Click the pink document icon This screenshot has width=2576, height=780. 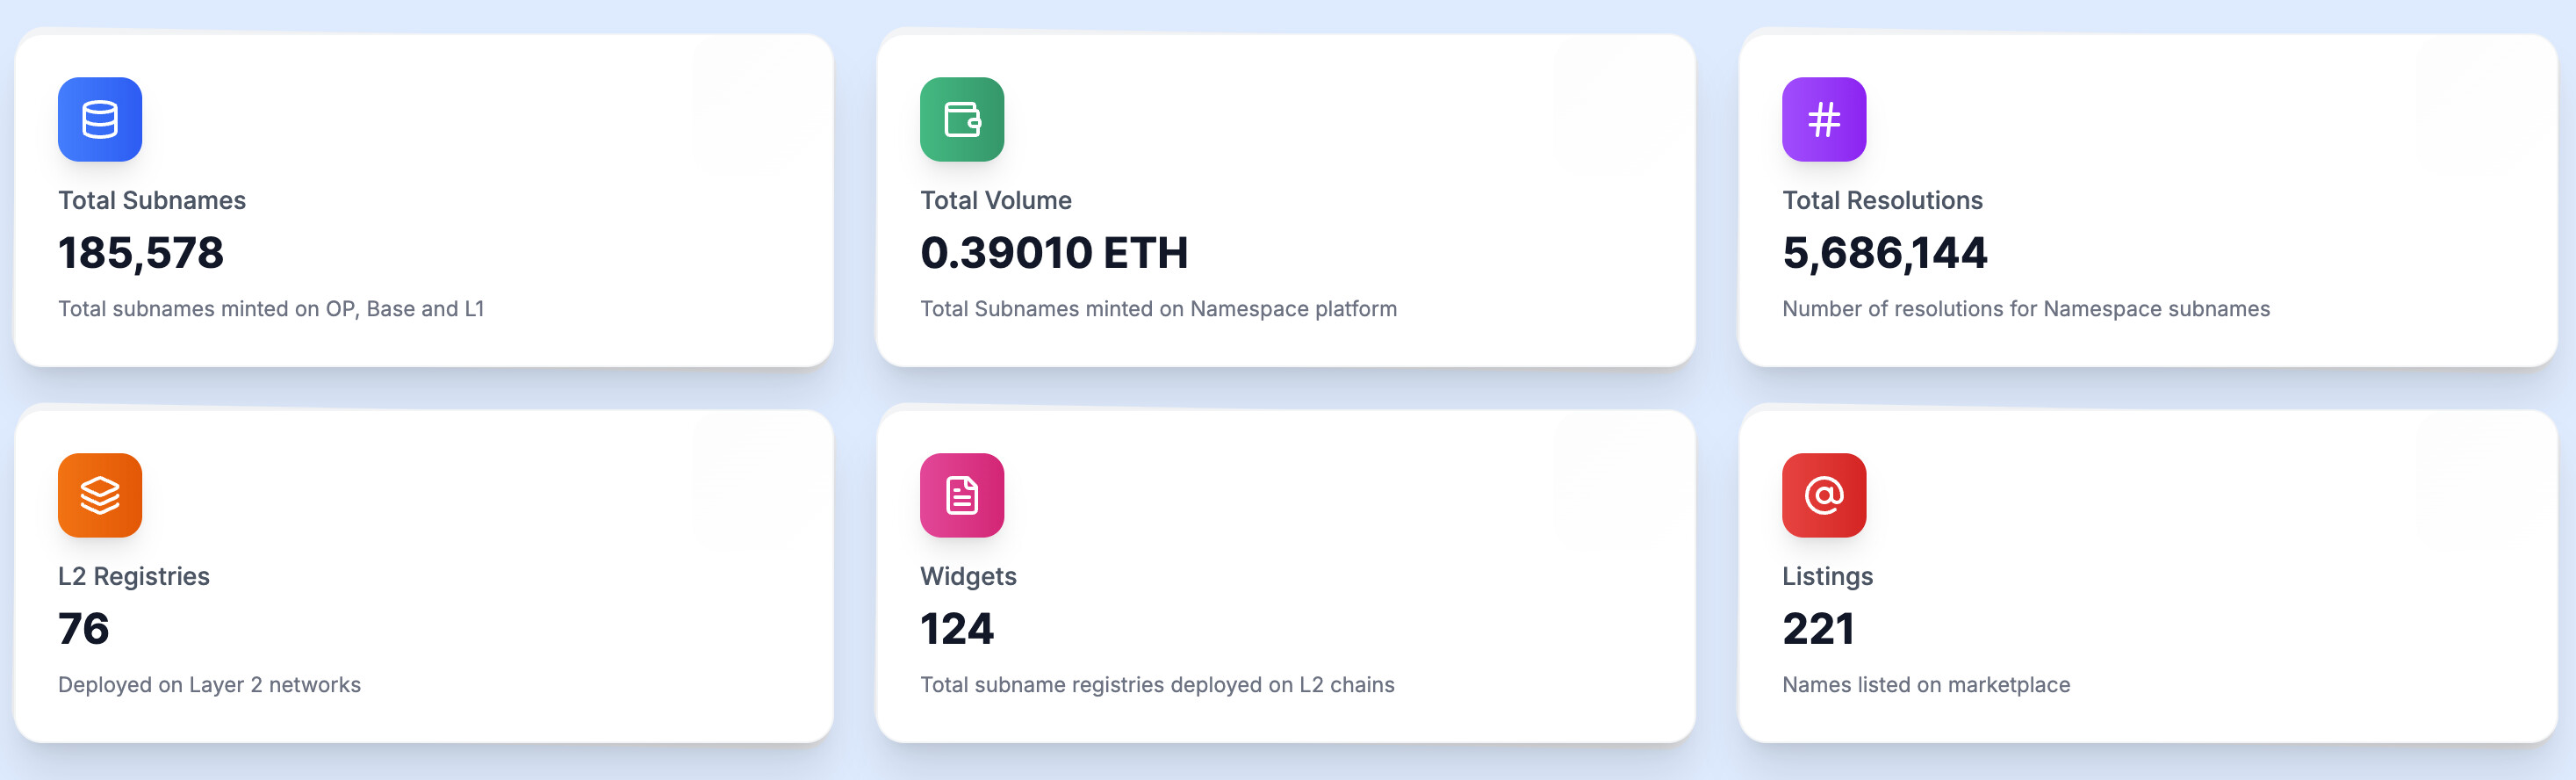(962, 496)
